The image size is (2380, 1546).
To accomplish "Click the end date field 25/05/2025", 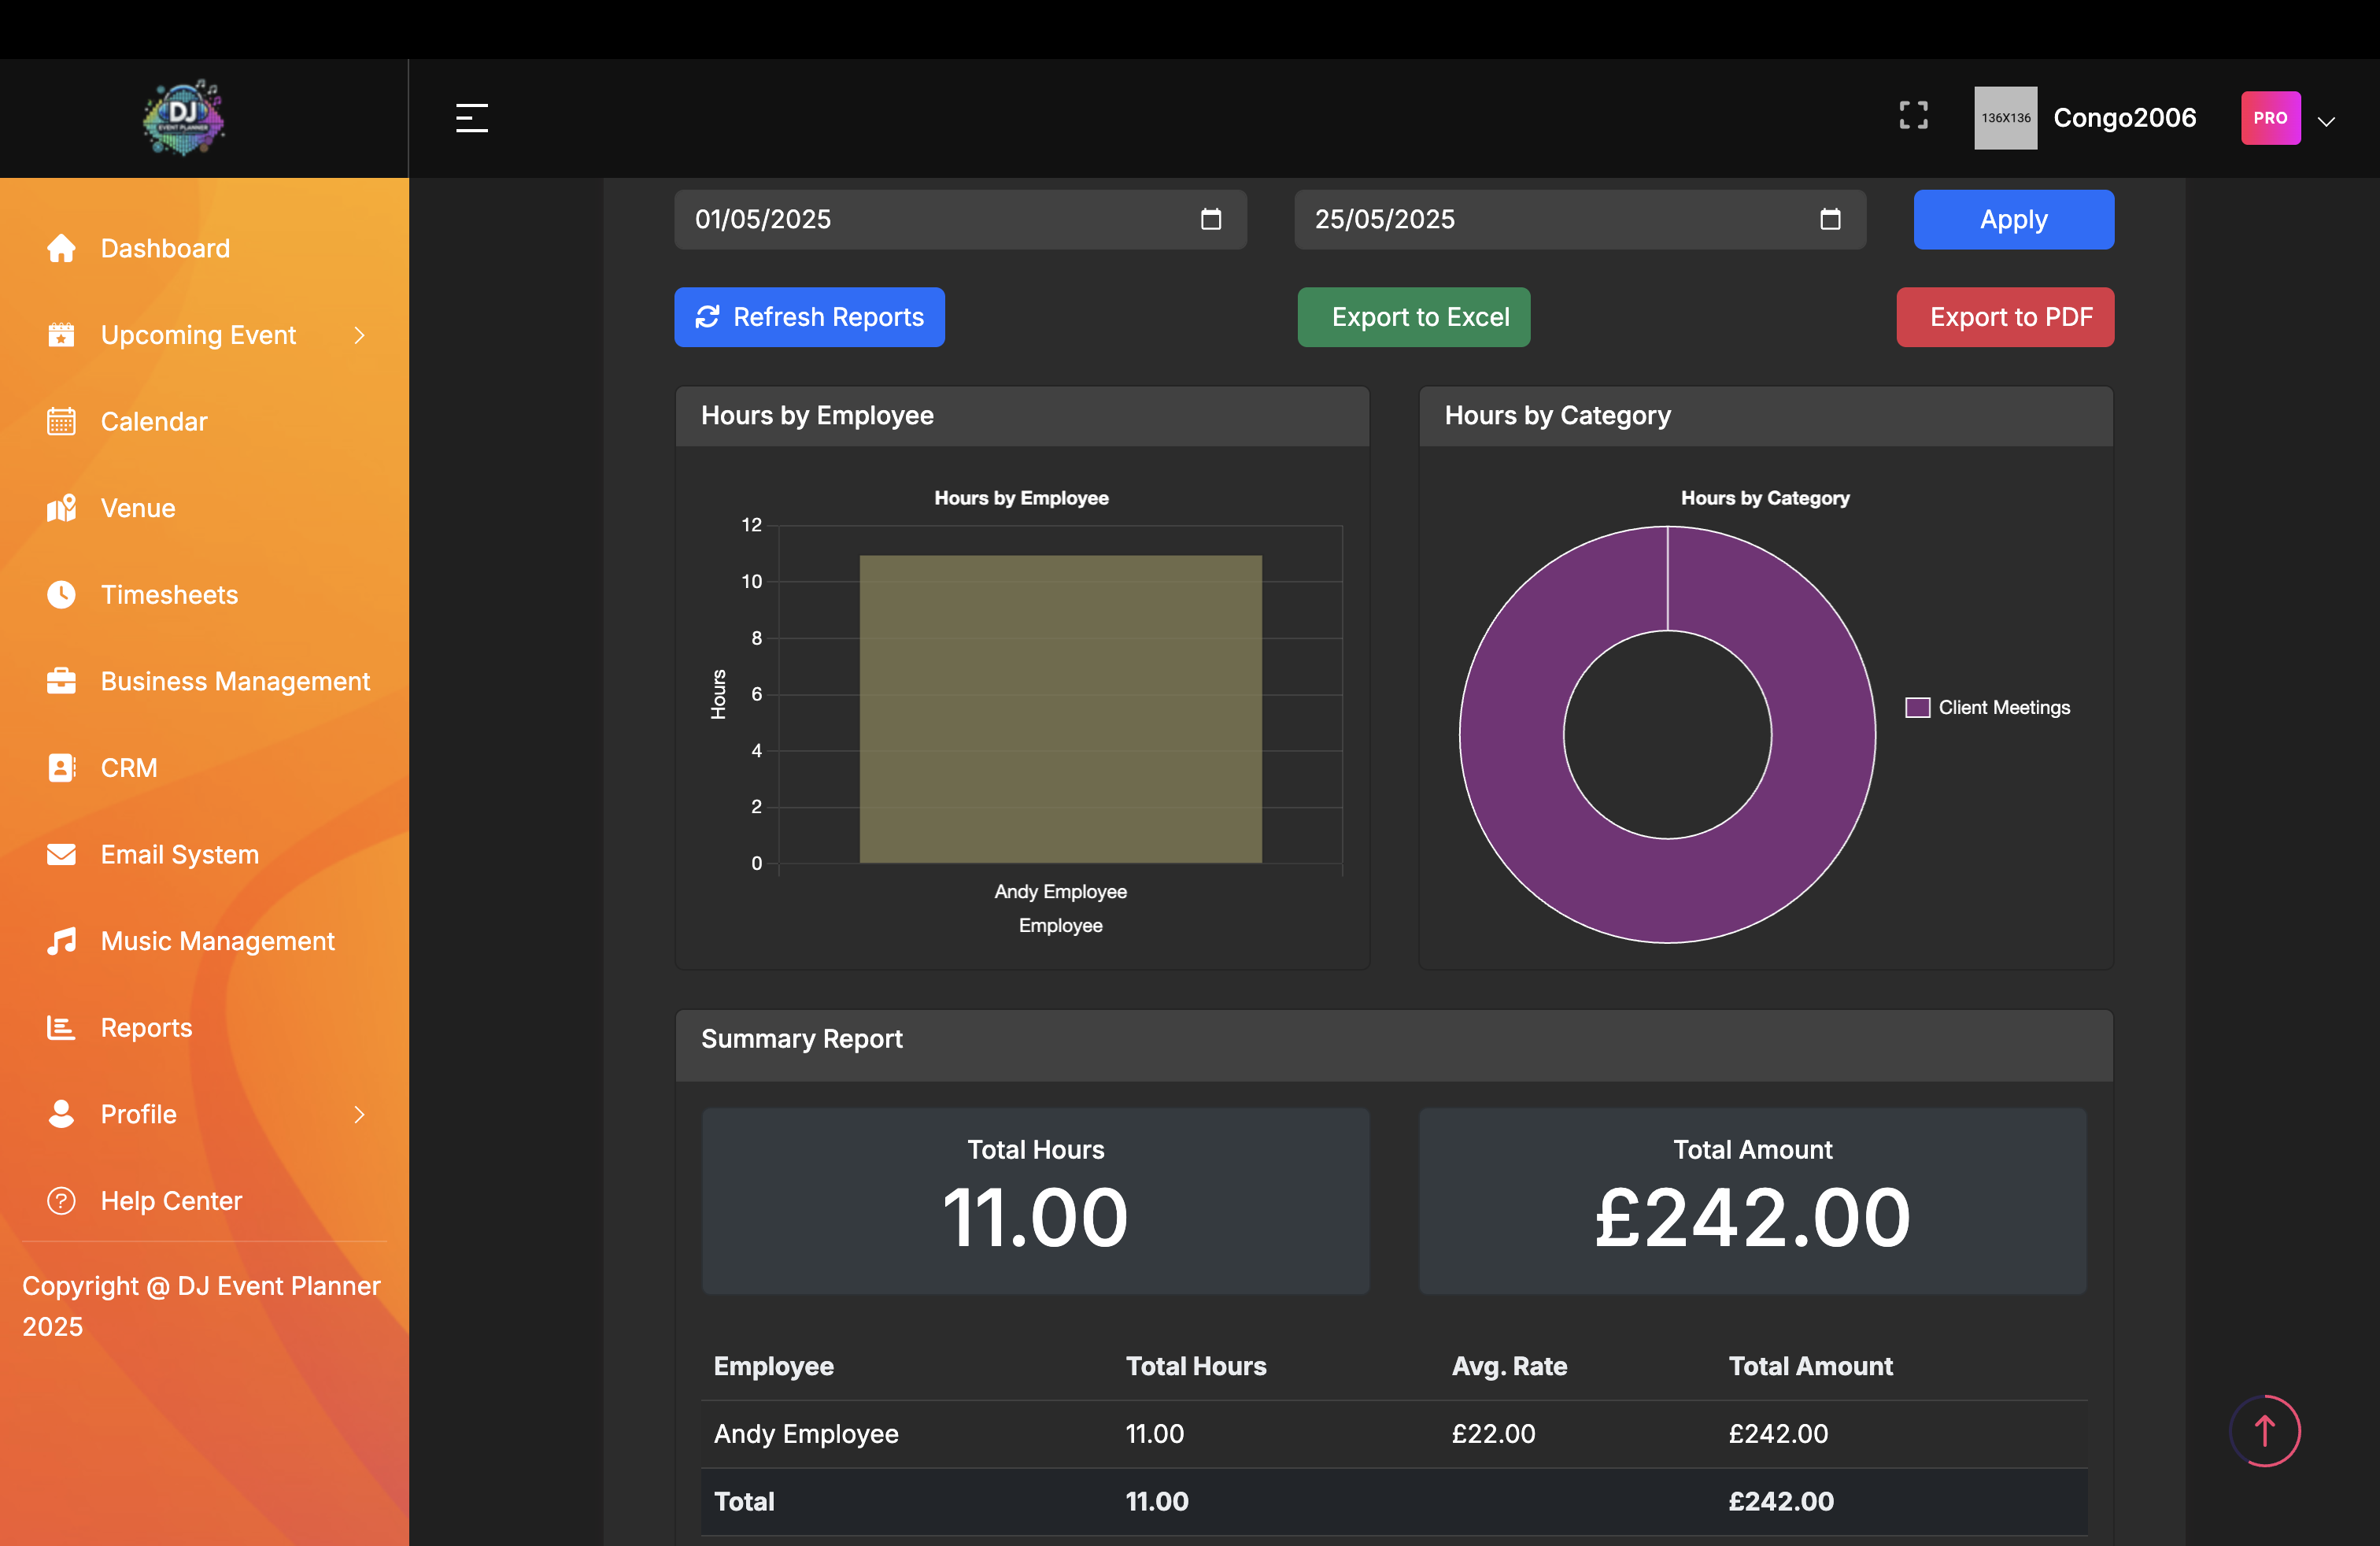I will [x=1579, y=219].
